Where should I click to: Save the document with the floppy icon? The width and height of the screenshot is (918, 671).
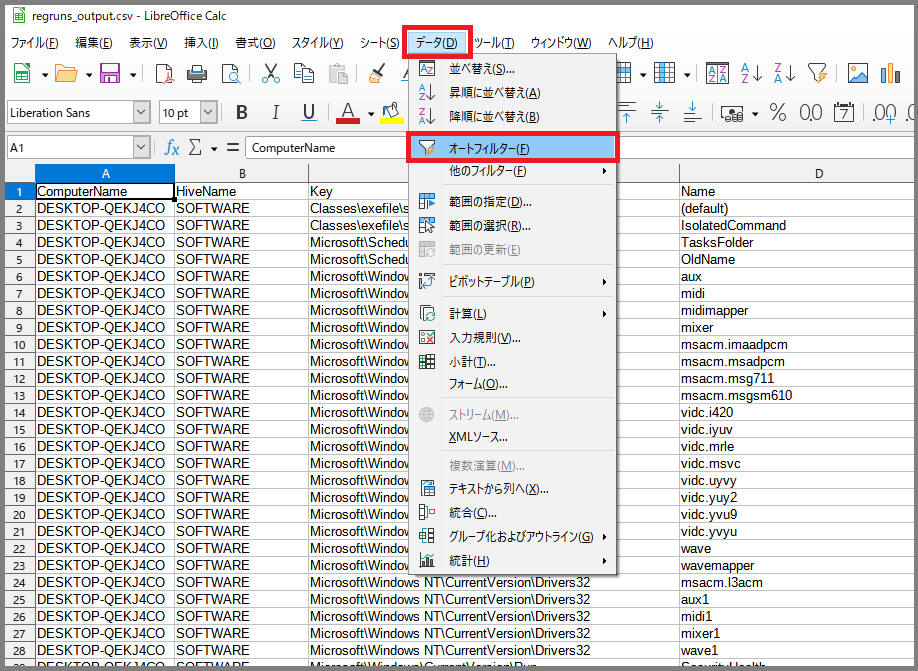point(110,74)
